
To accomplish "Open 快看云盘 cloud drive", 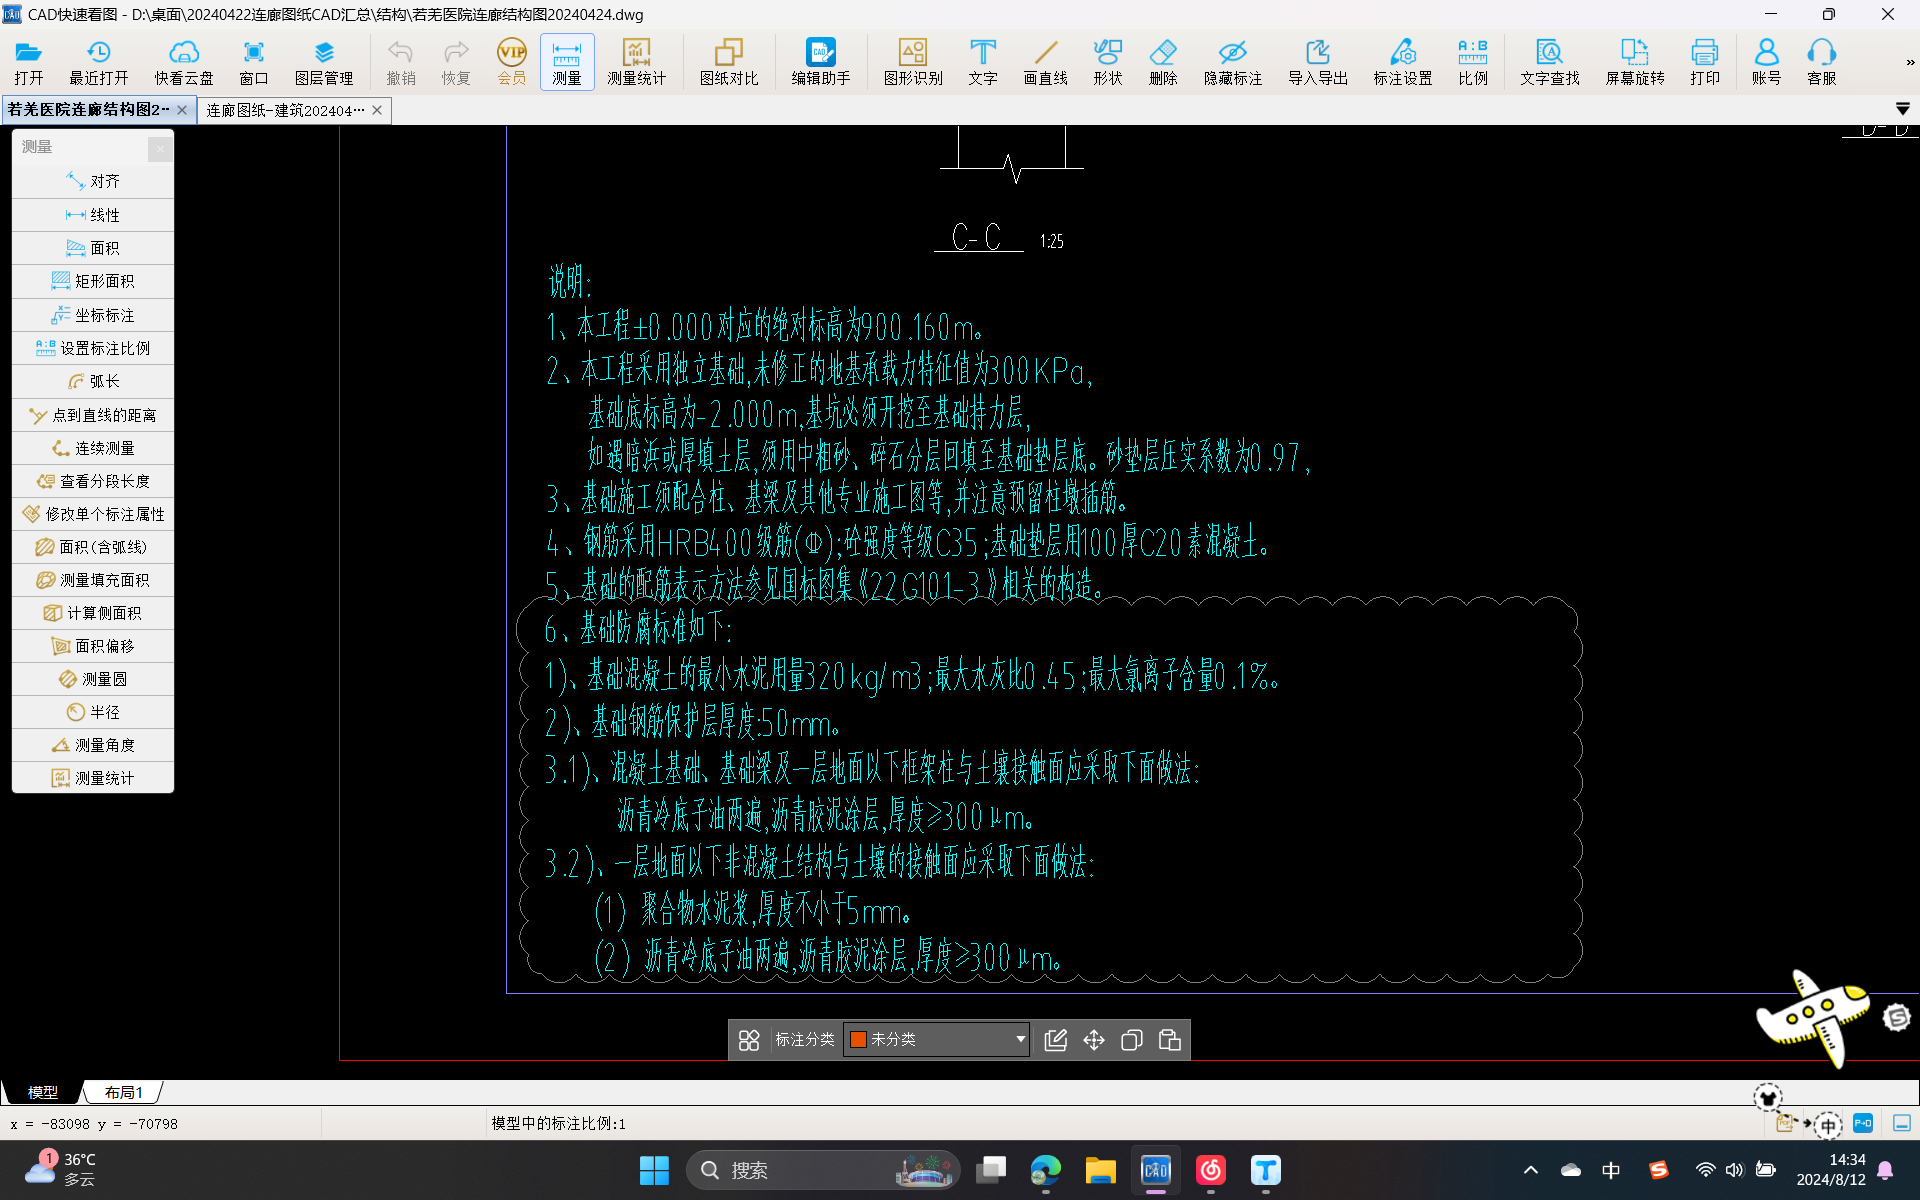I will click(x=184, y=62).
